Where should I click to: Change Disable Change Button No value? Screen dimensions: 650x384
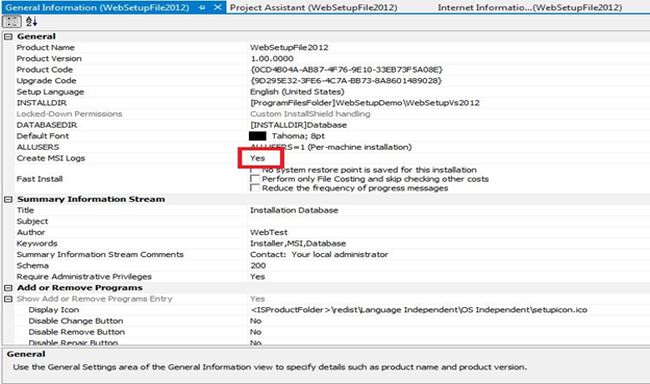256,321
